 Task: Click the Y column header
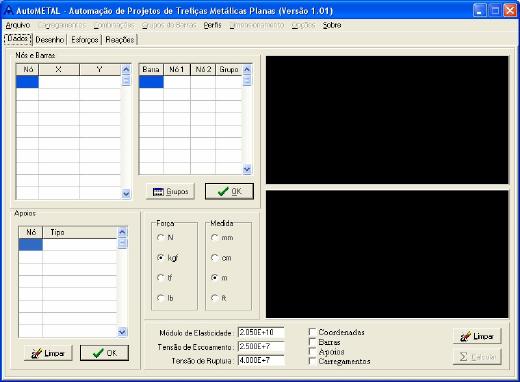pyautogui.click(x=99, y=69)
